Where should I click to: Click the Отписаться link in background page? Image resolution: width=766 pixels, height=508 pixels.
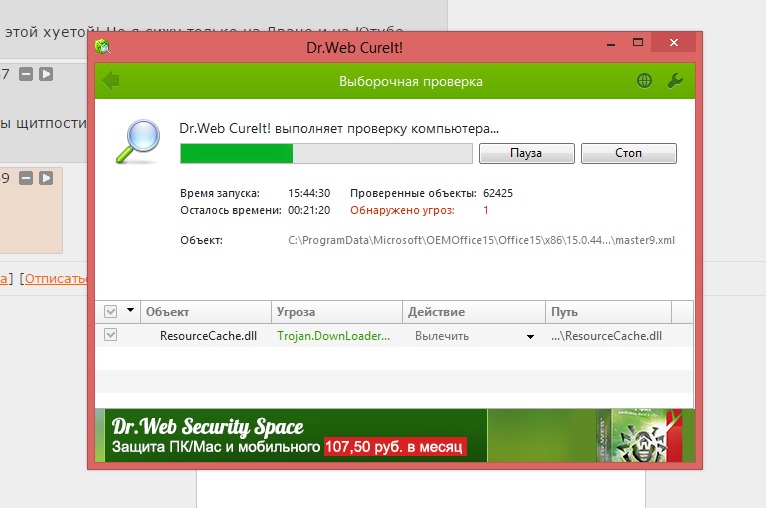(56, 278)
